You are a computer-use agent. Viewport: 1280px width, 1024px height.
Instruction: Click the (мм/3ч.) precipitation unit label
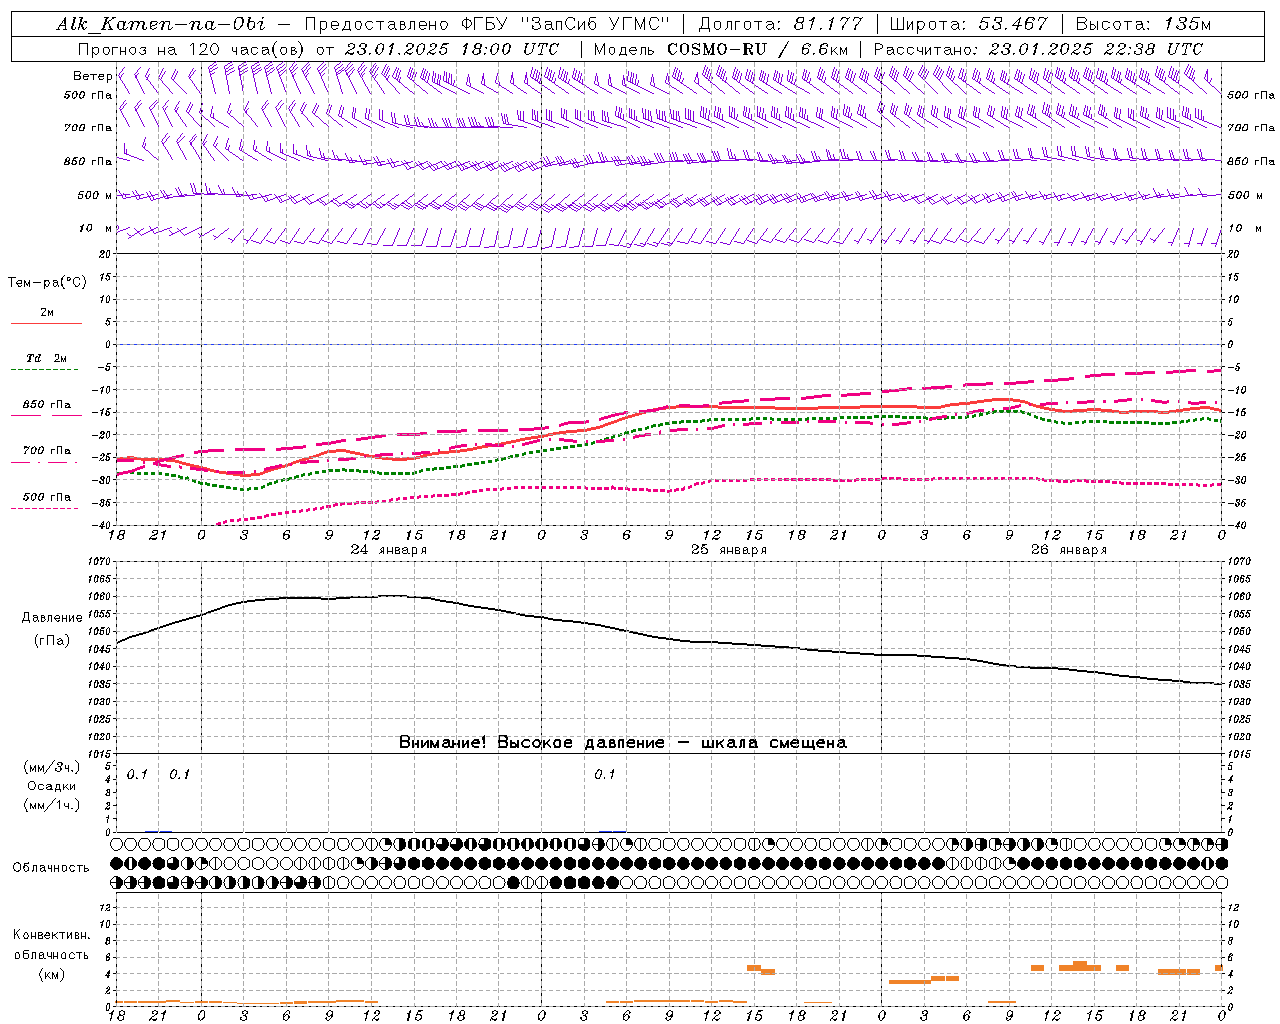(52, 768)
